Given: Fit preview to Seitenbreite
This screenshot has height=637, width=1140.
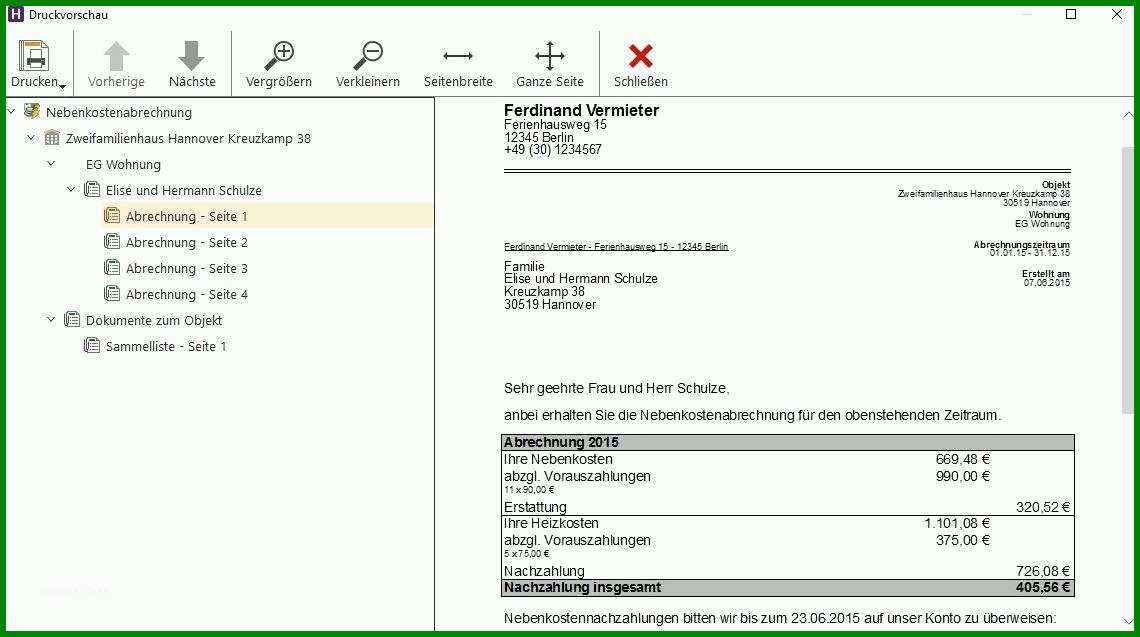Looking at the screenshot, I should click(458, 64).
